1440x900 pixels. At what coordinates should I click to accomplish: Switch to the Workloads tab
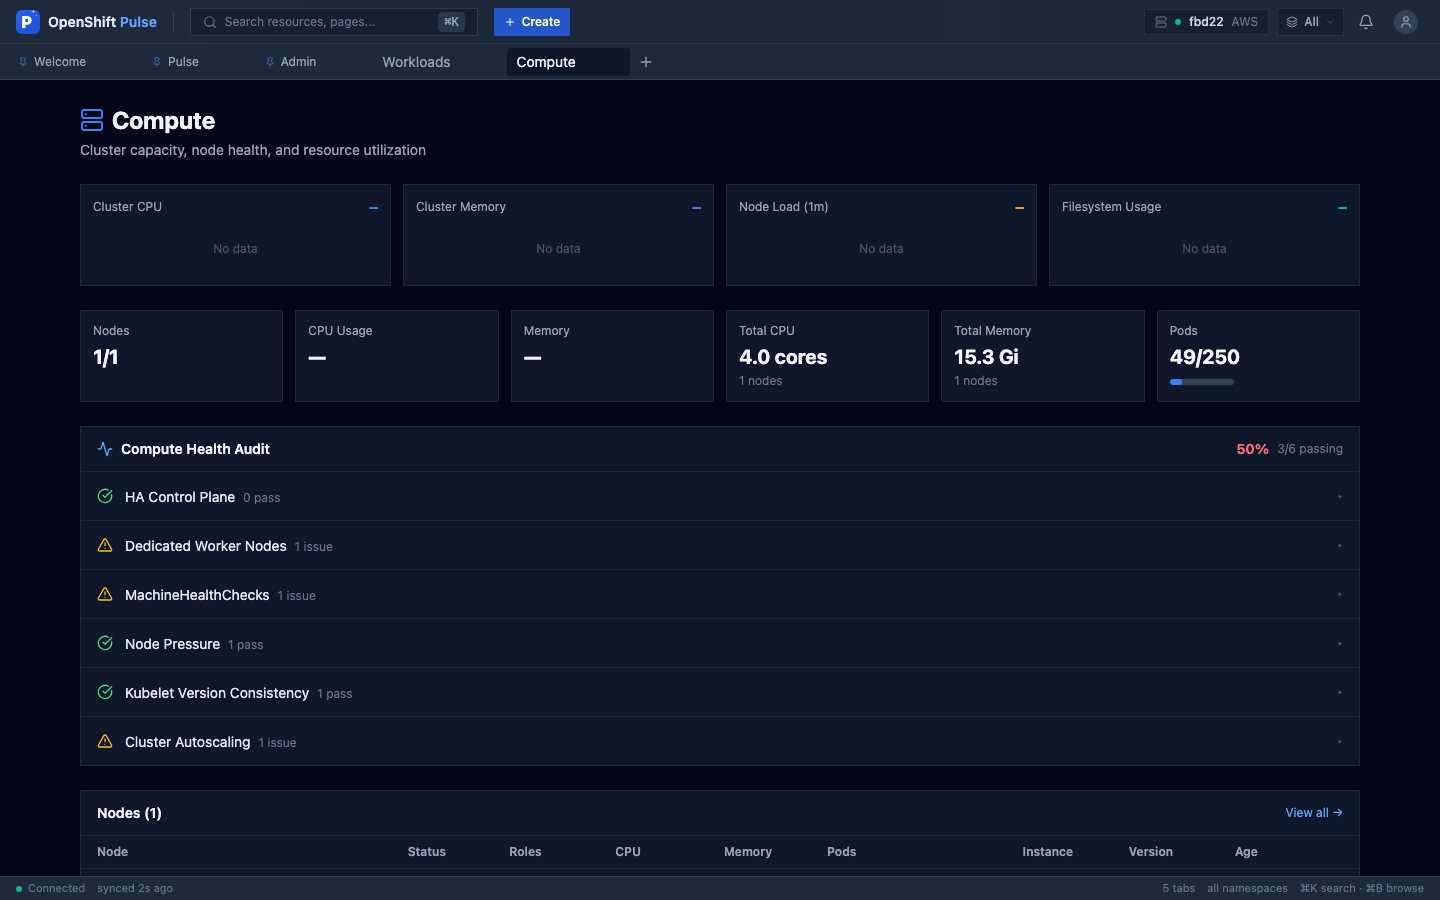(416, 62)
